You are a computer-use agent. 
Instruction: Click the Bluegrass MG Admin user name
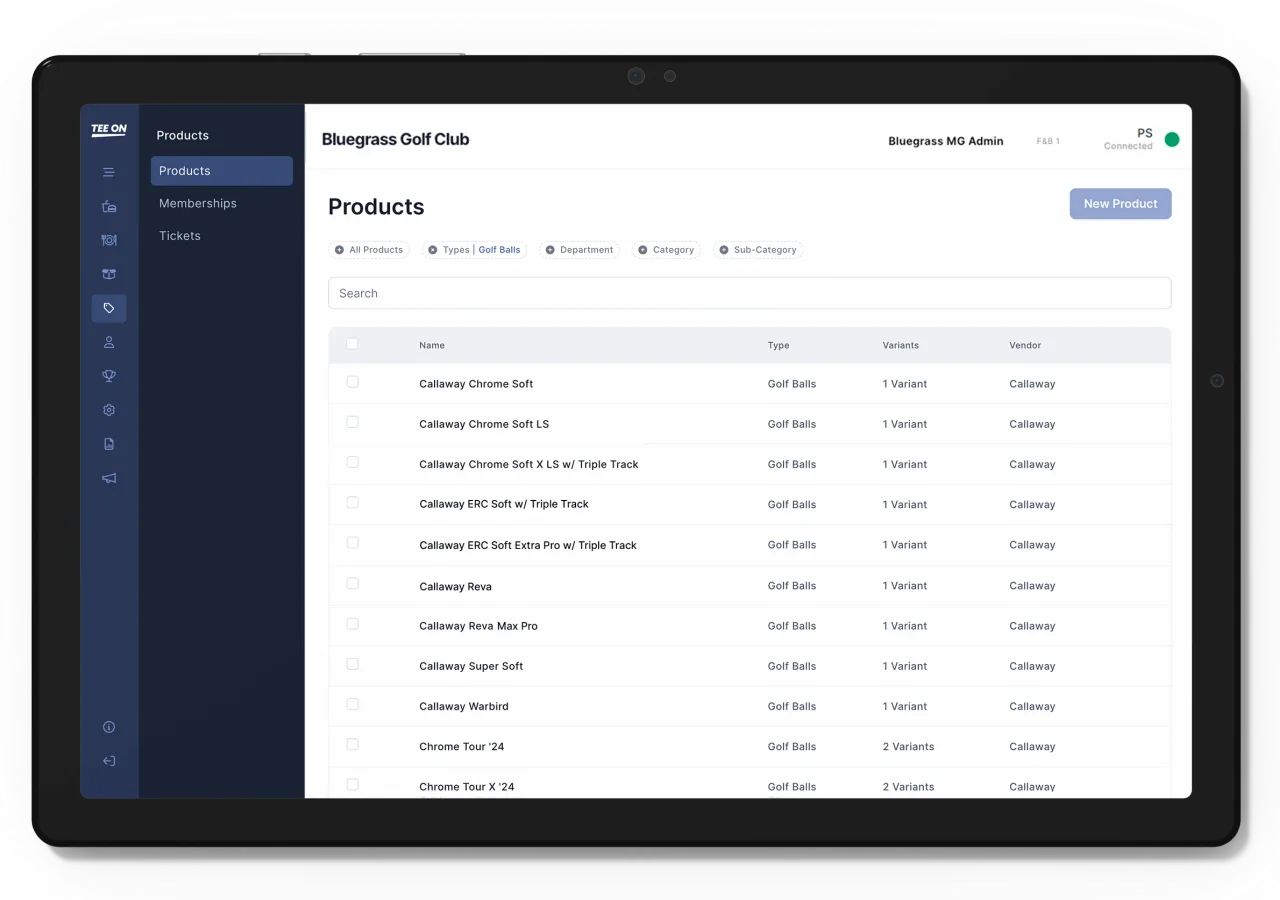(946, 141)
